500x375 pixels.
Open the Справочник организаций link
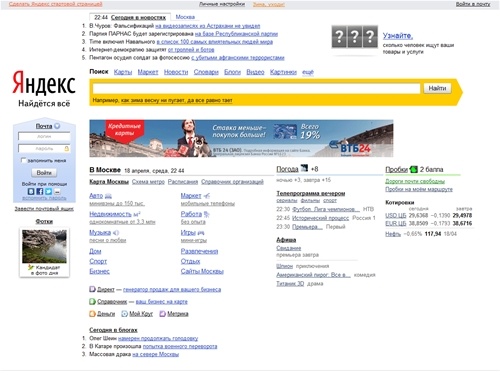[232, 182]
